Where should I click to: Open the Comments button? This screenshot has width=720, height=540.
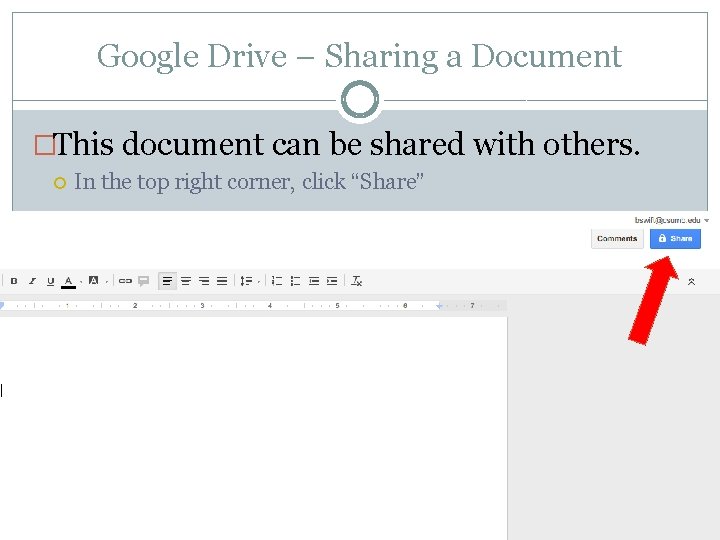(x=617, y=239)
